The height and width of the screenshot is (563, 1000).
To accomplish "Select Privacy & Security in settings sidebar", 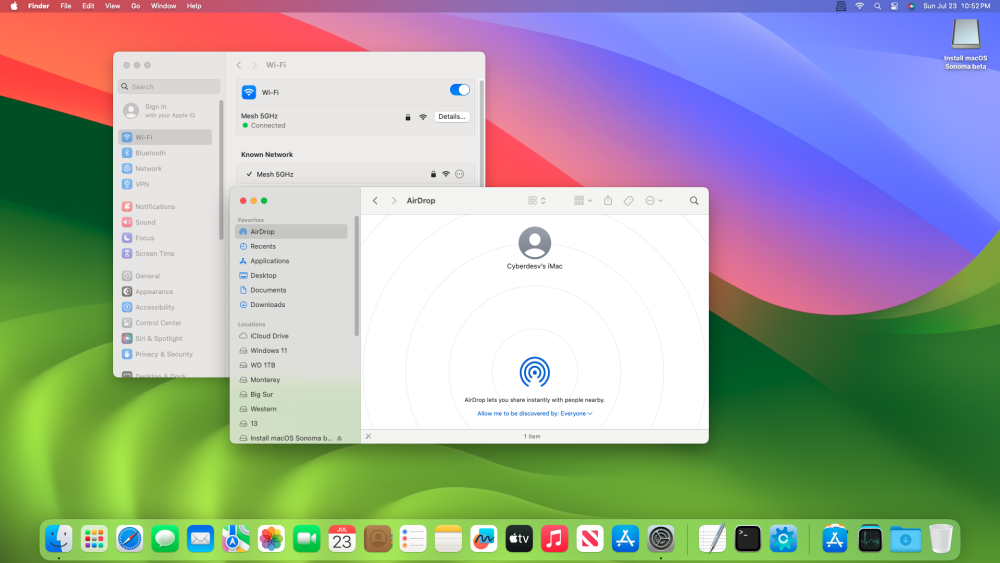I will pyautogui.click(x=165, y=355).
